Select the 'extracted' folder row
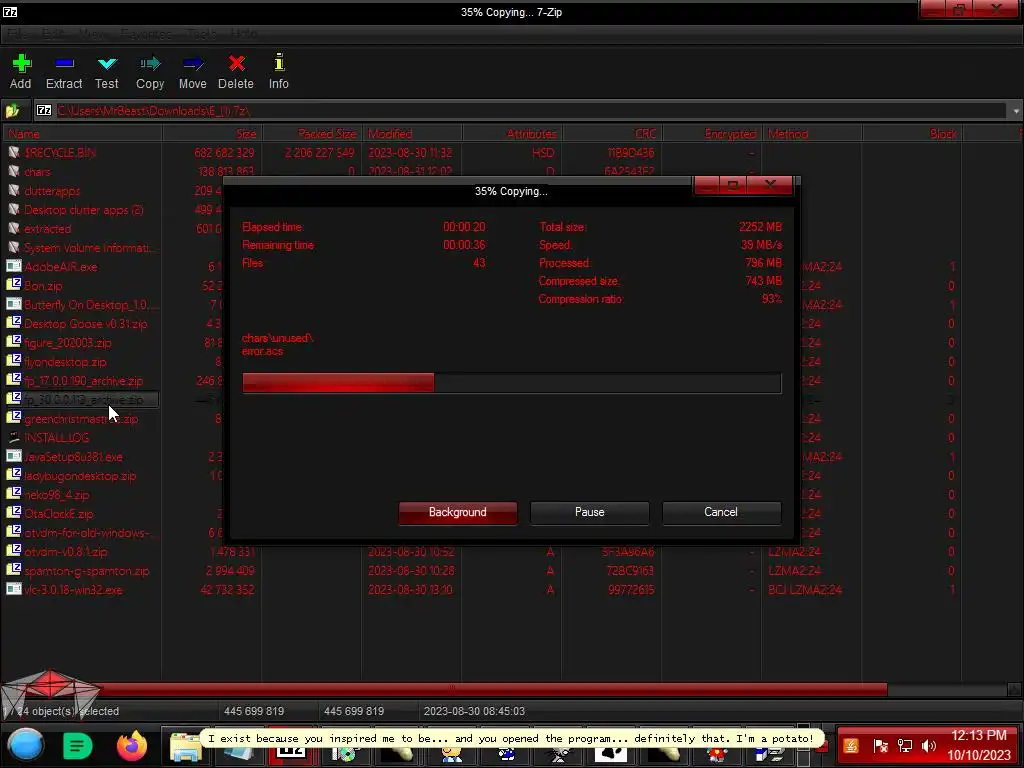1024x768 pixels. pyautogui.click(x=48, y=229)
